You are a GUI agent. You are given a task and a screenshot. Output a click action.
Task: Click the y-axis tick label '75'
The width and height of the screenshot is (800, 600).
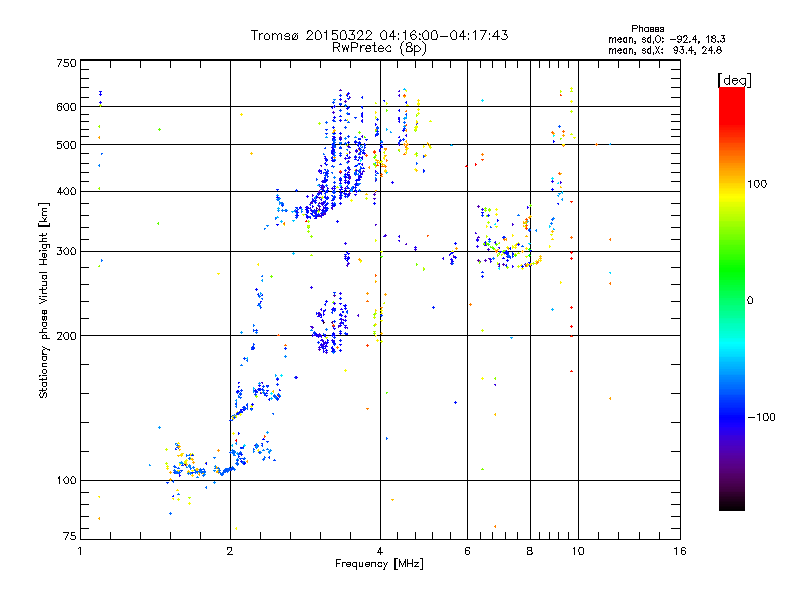70,536
